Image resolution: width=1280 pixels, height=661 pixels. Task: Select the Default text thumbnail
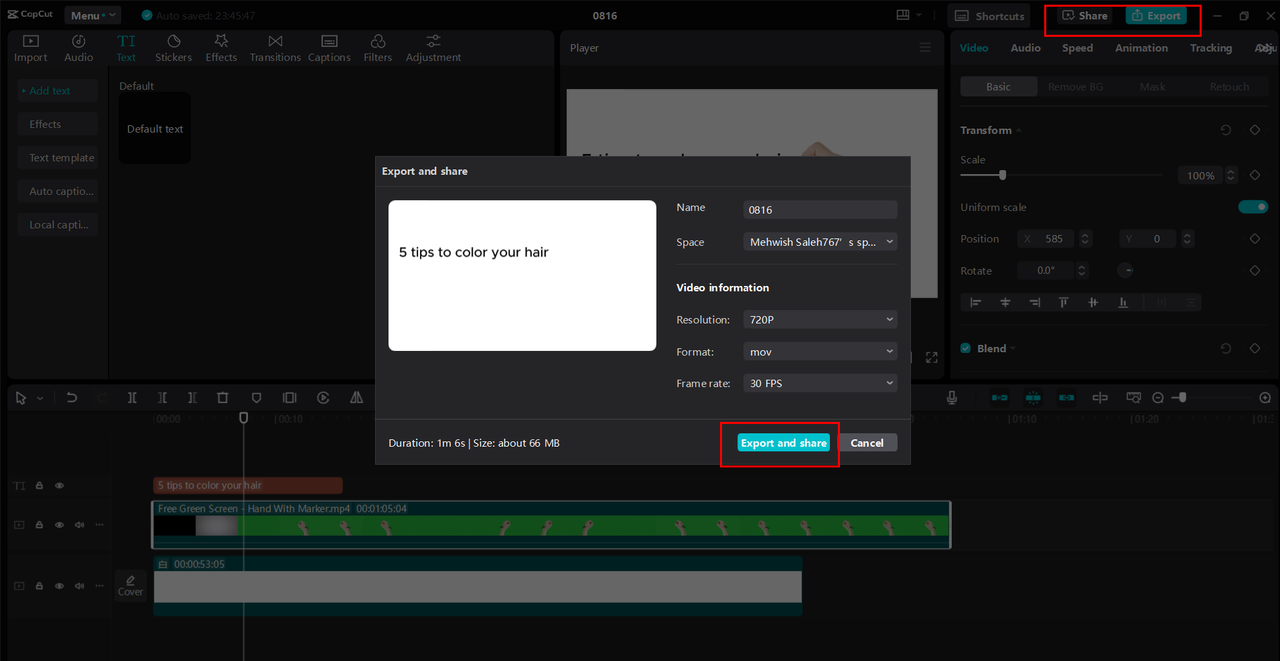[x=155, y=129]
